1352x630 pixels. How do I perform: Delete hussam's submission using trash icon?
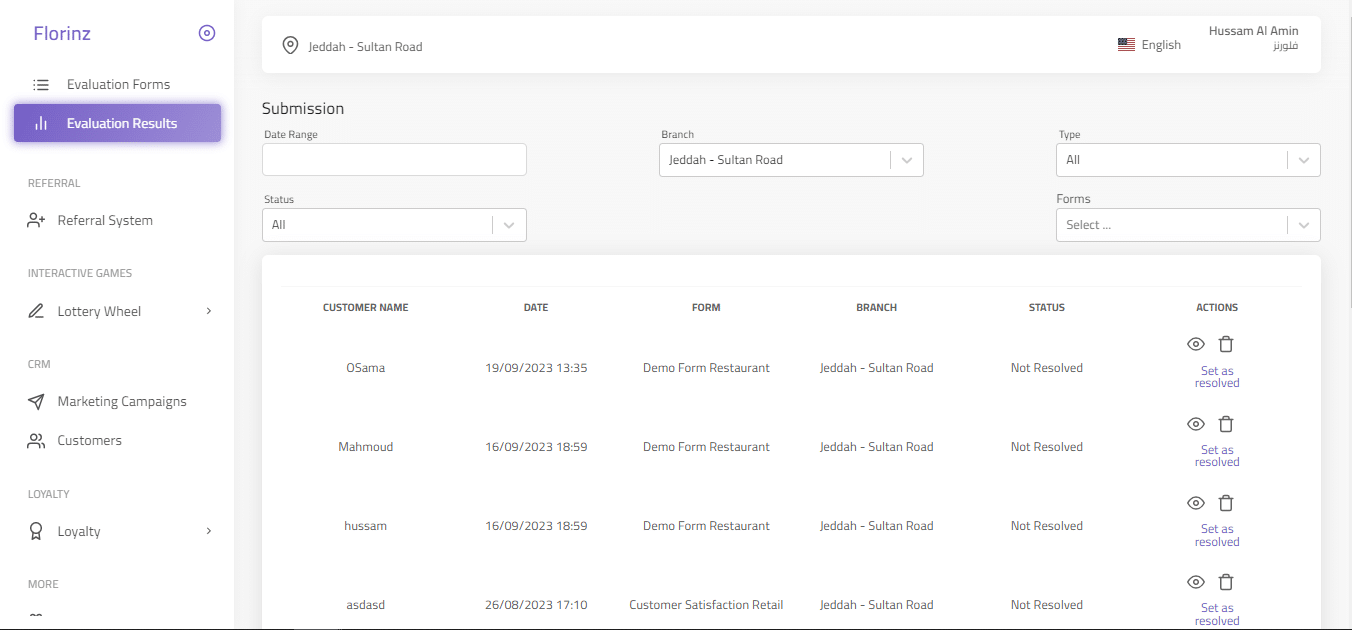point(1226,503)
